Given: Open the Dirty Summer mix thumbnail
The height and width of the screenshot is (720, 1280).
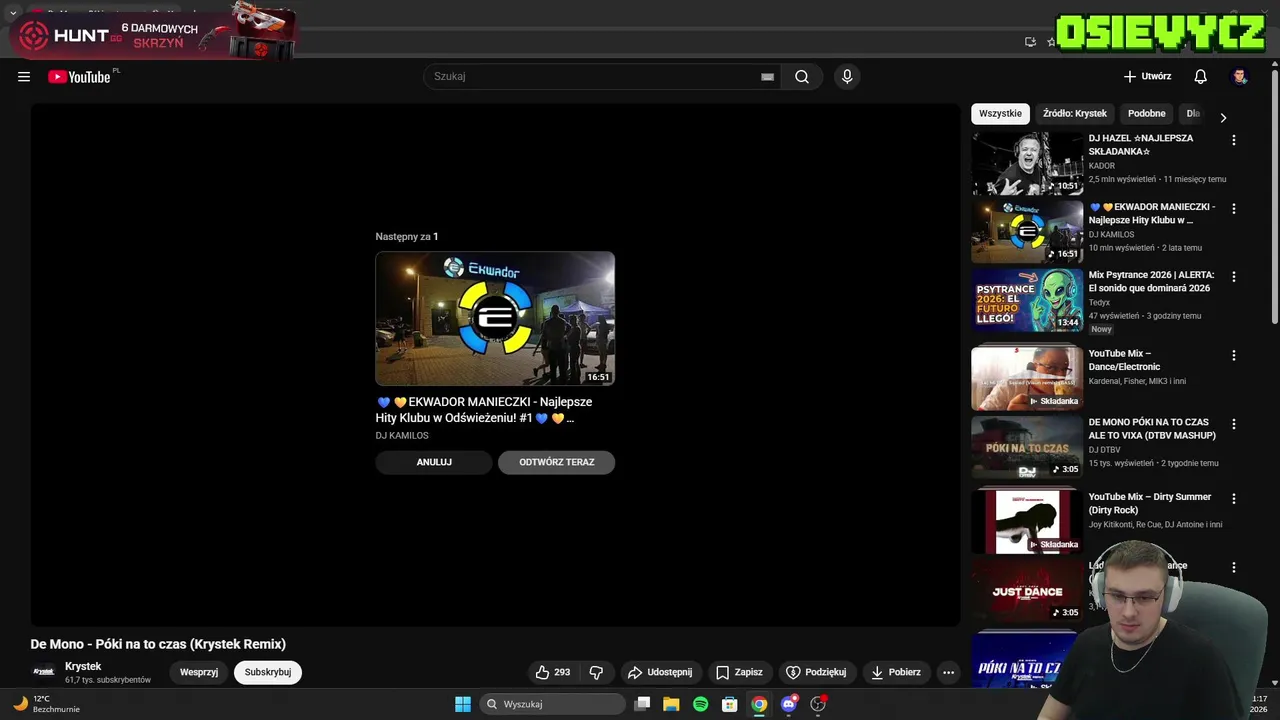Looking at the screenshot, I should point(1027,521).
